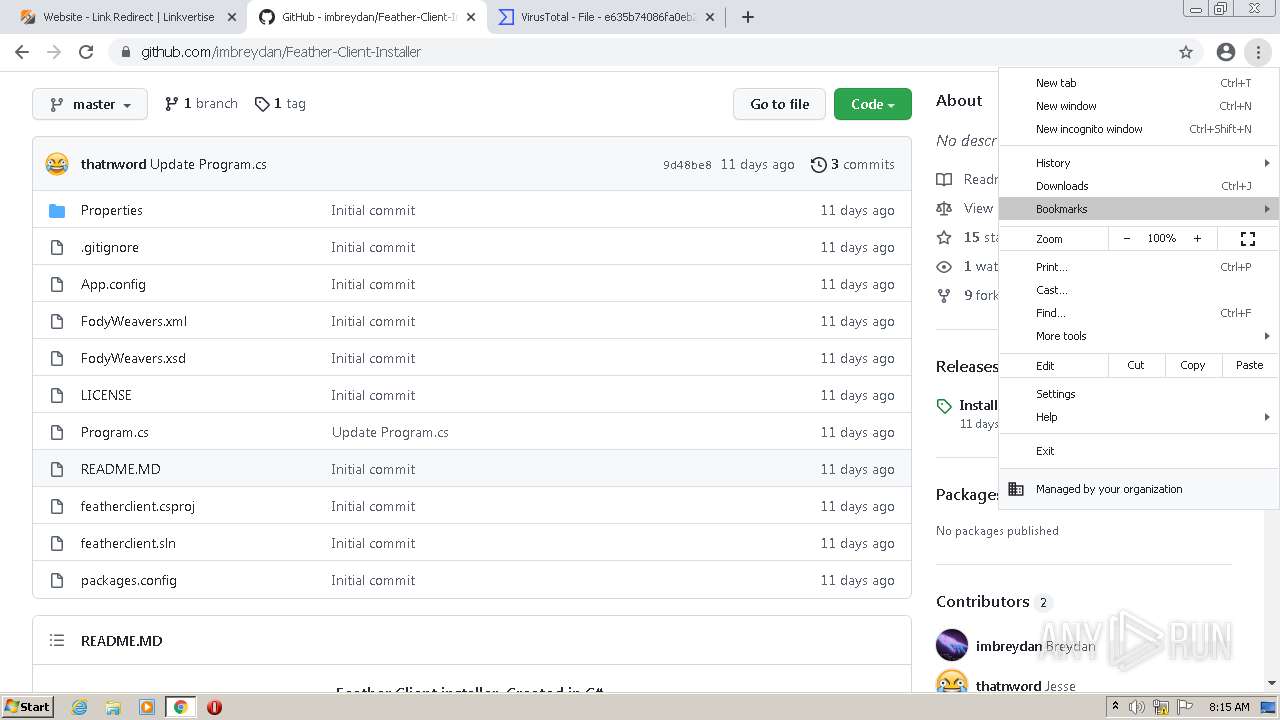Click the README list outline icon
Screen dimensions: 1280x720
pos(57,640)
